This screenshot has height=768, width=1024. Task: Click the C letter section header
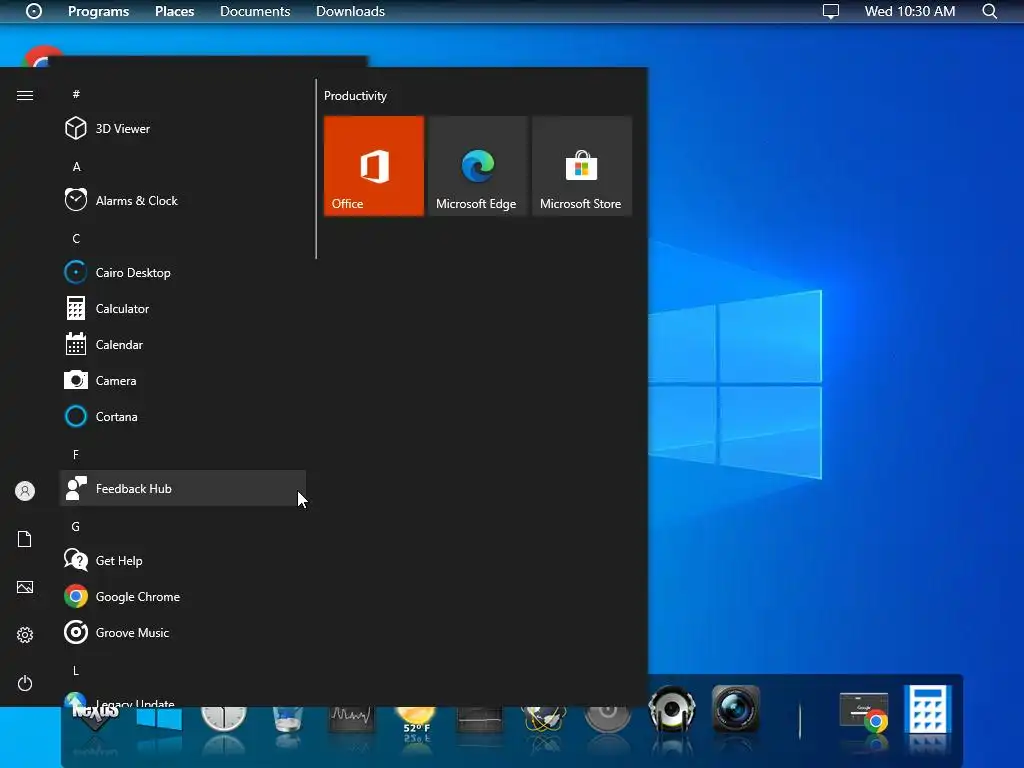76,238
